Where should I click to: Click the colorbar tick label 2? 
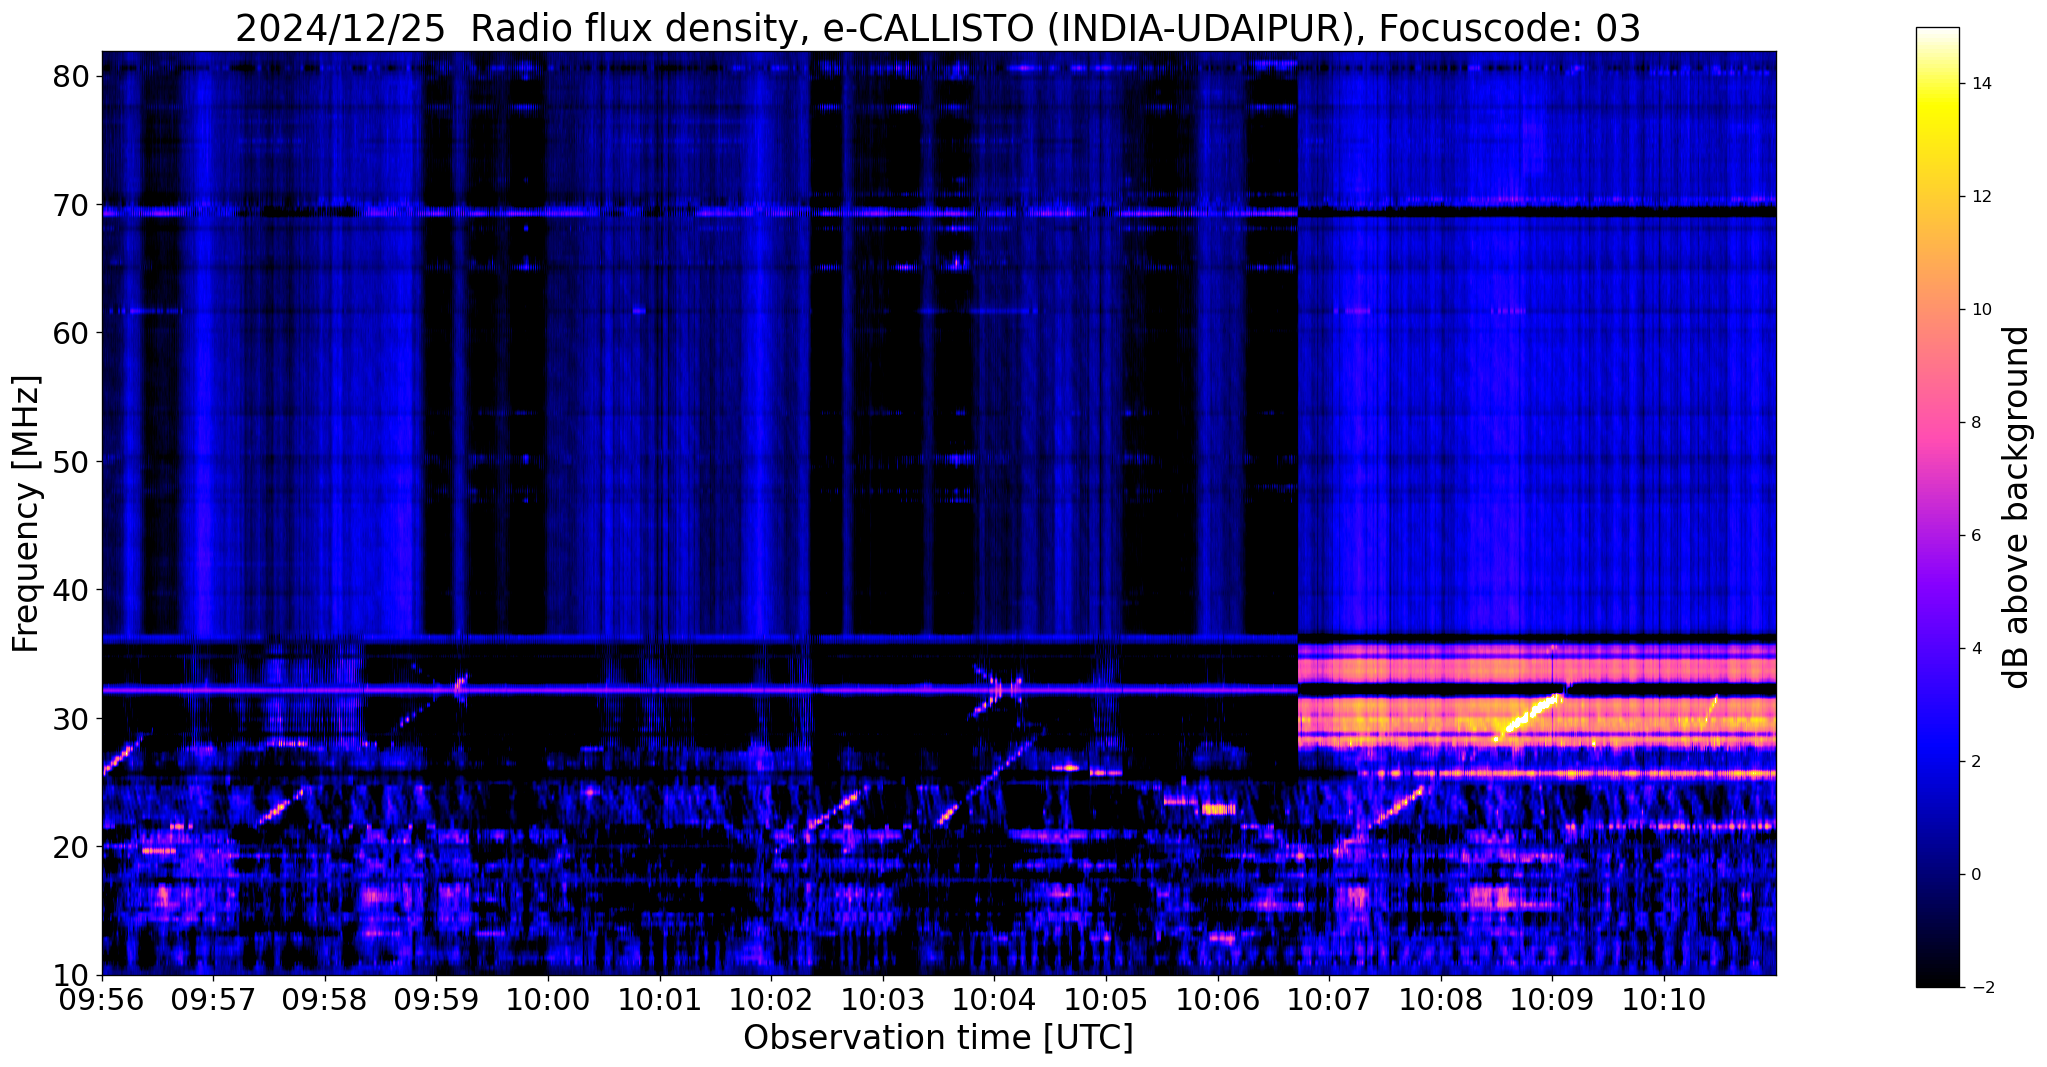[x=1975, y=762]
